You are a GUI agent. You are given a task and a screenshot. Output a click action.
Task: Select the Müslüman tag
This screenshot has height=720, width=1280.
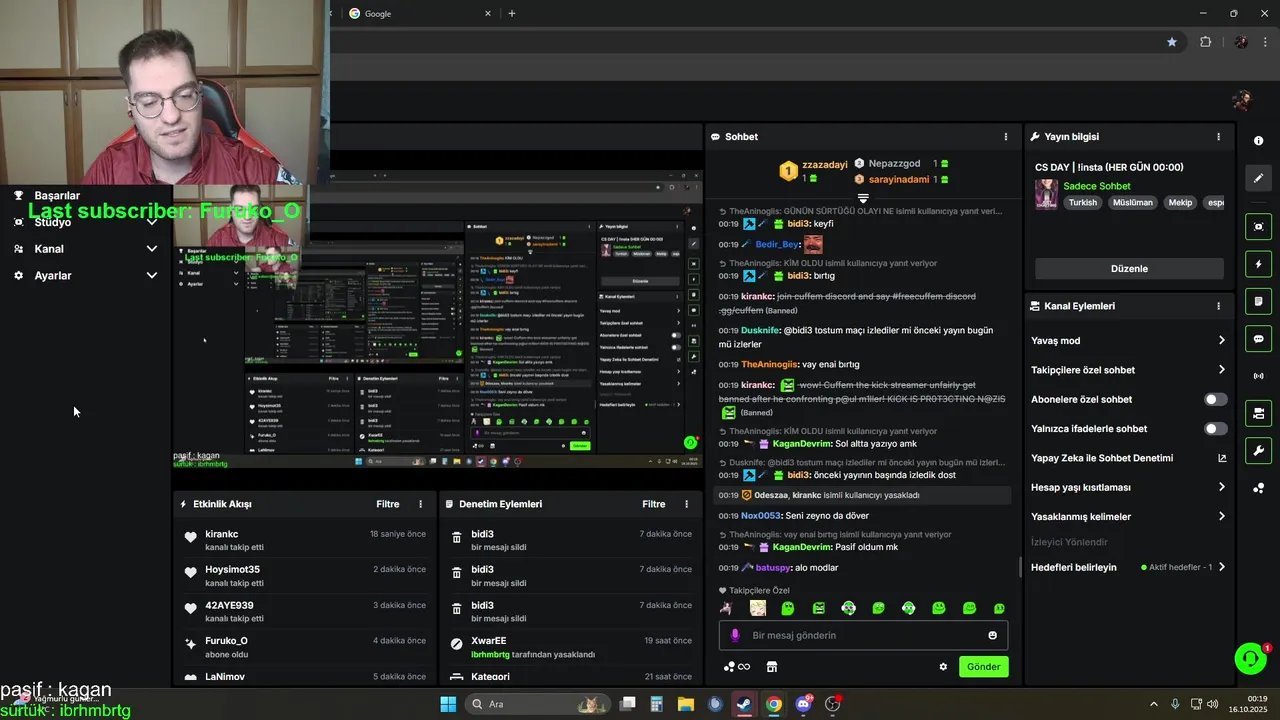pos(1132,202)
